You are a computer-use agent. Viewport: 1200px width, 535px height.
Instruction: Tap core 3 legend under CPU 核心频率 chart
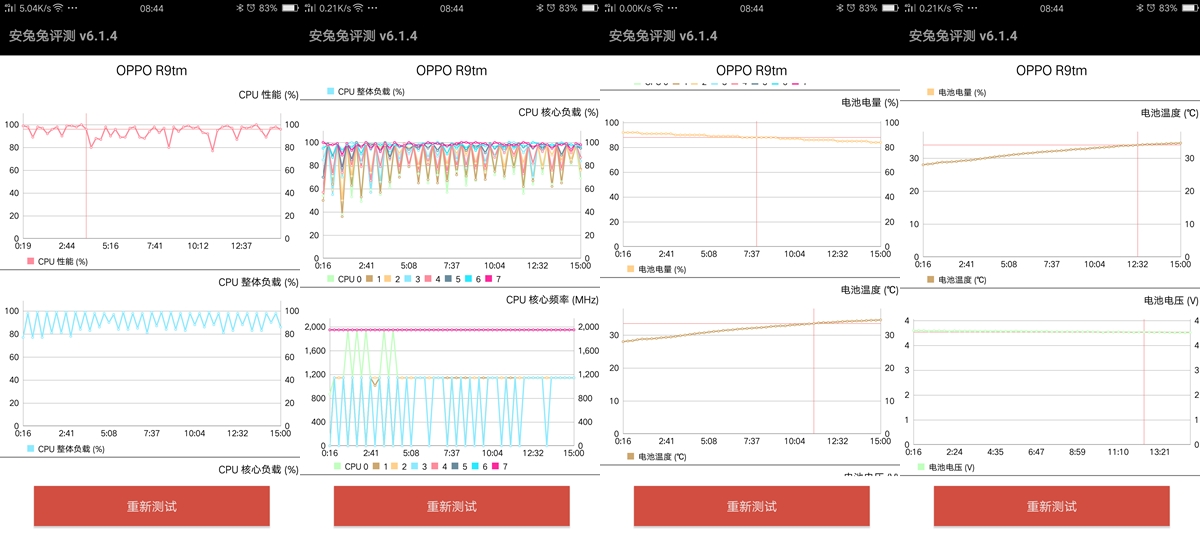pos(418,466)
